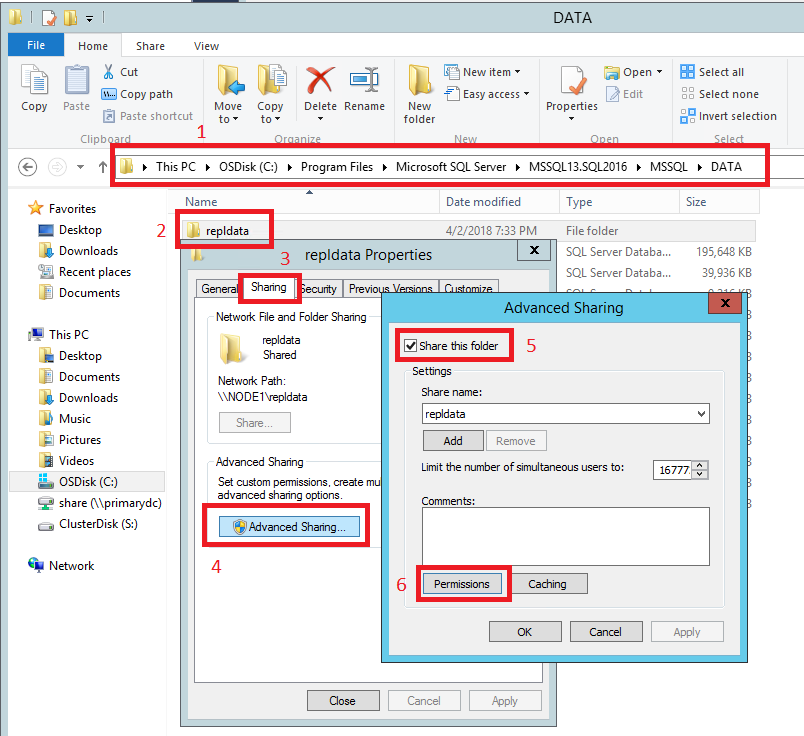
Task: Increase simultaneous users limit spinner
Action: 700,466
